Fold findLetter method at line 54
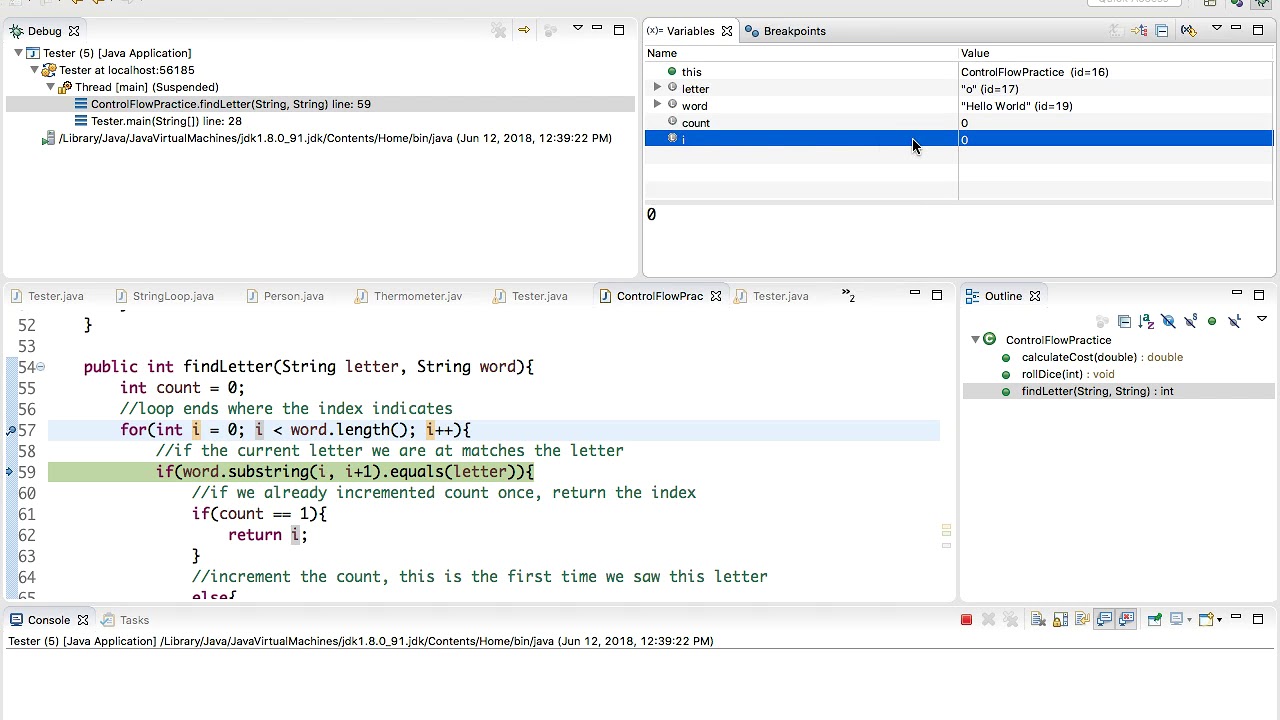This screenshot has height=720, width=1280. (40, 367)
